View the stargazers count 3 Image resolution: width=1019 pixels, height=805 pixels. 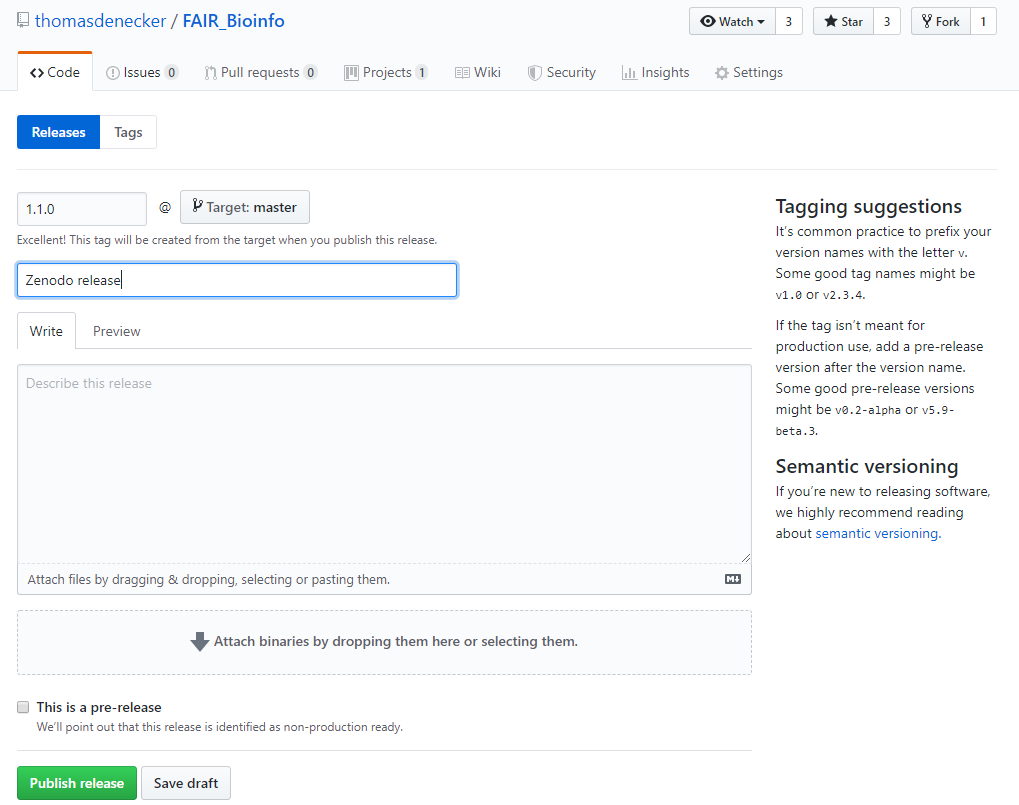[x=887, y=21]
